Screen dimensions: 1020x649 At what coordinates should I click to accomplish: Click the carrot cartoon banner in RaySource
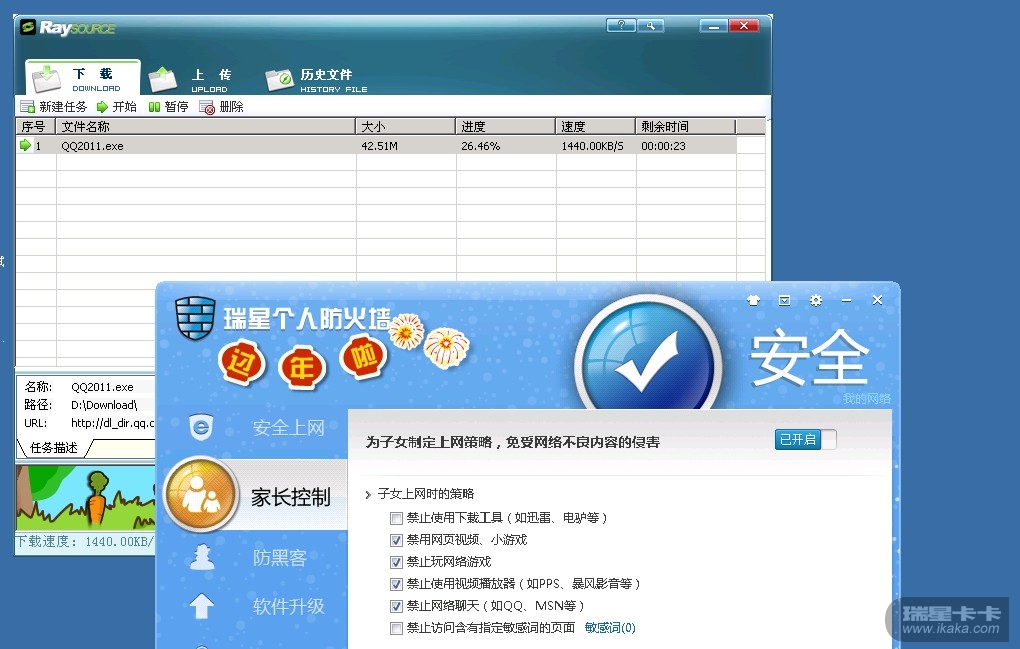tap(85, 497)
